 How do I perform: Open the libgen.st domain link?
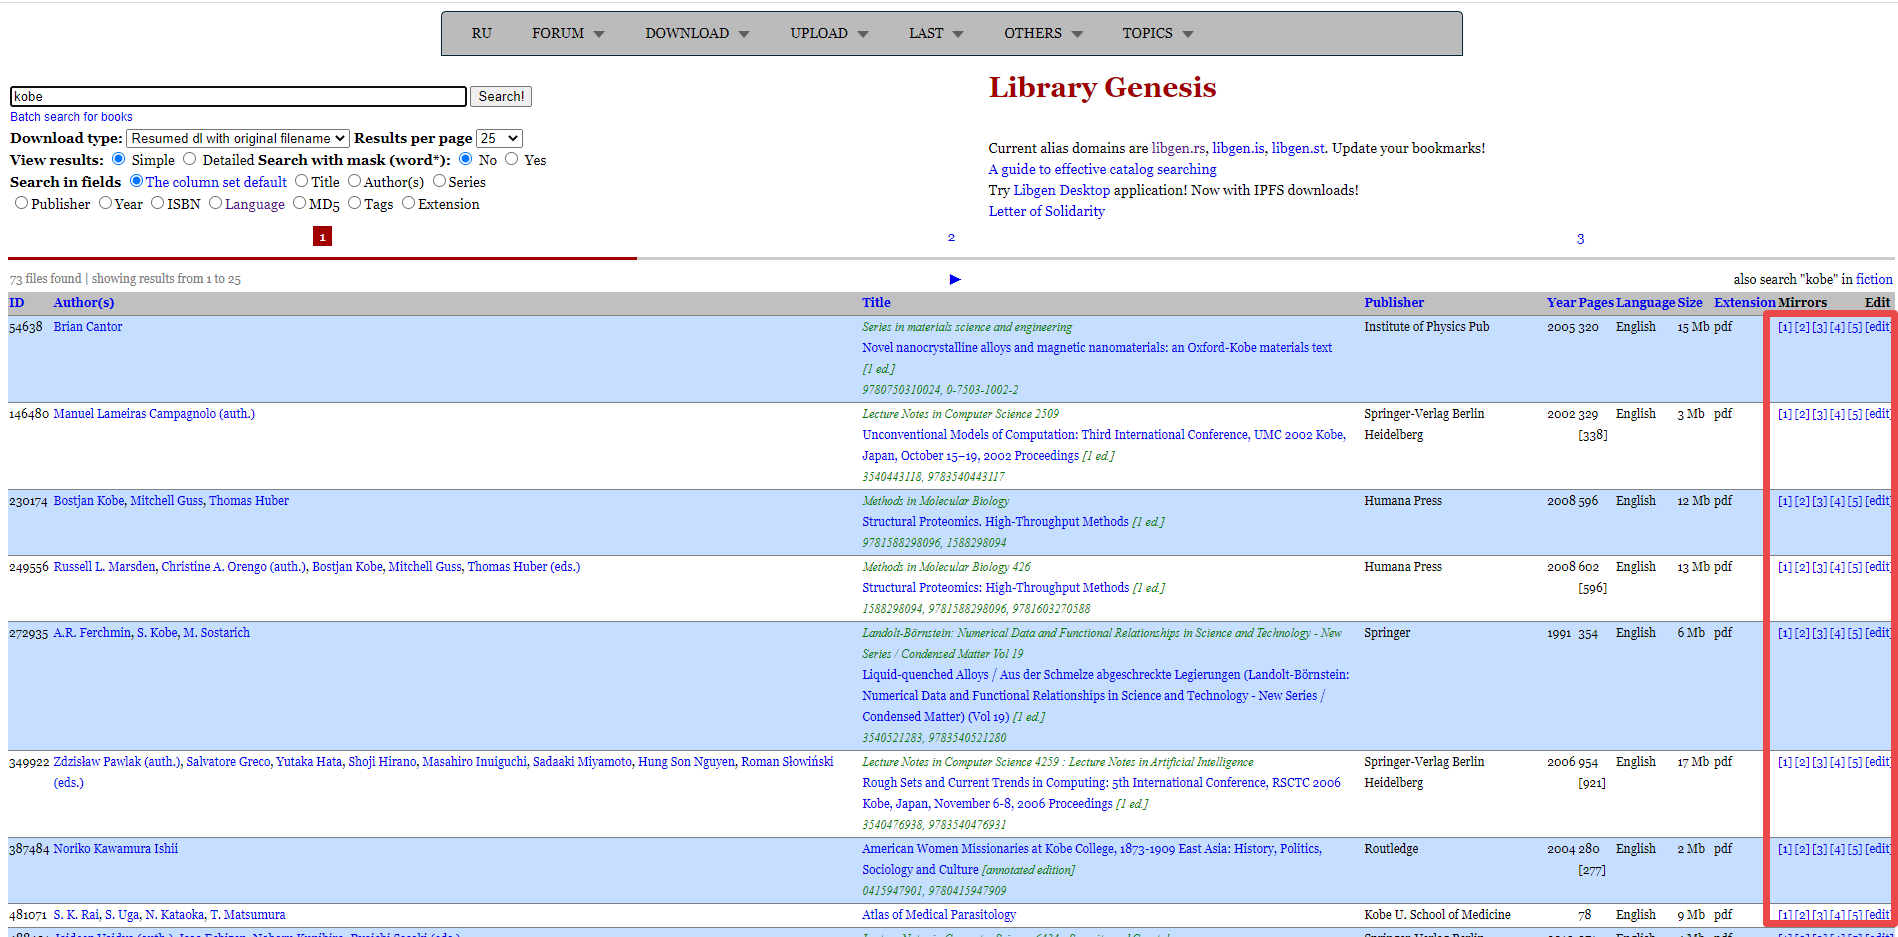point(1298,148)
